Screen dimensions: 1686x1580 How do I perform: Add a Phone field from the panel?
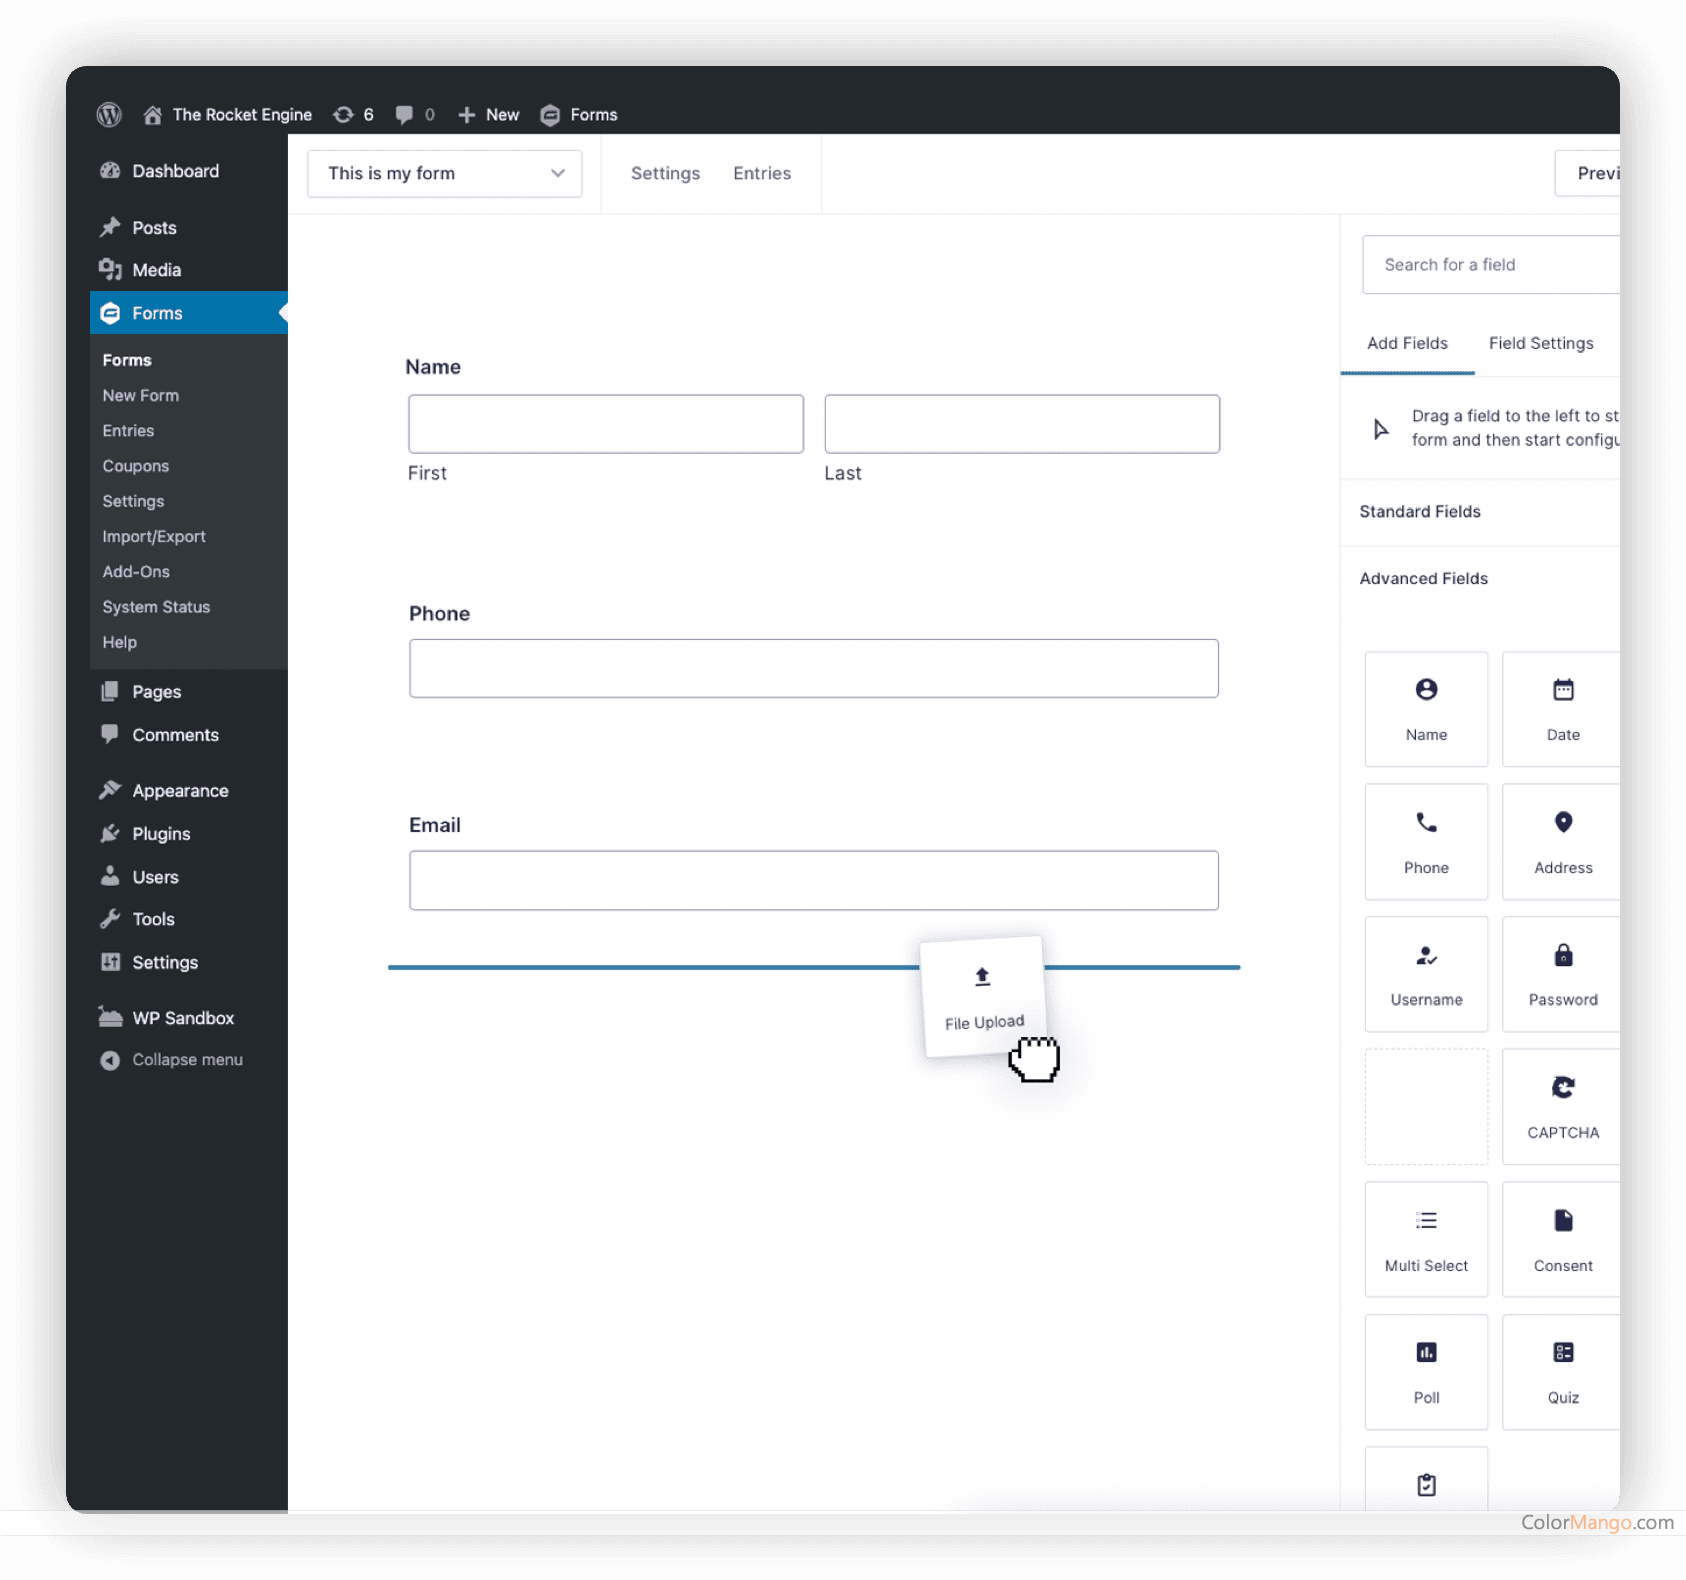(1426, 841)
